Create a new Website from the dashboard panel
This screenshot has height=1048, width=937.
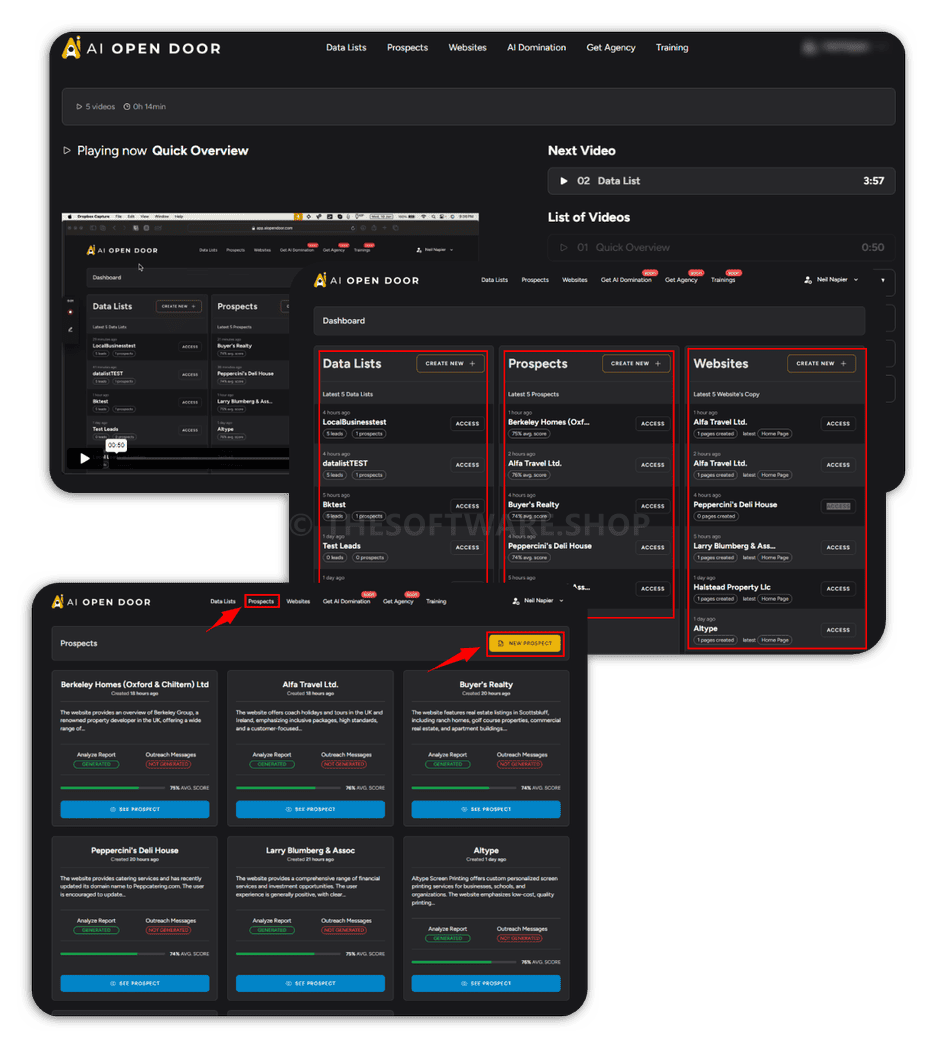coord(821,364)
